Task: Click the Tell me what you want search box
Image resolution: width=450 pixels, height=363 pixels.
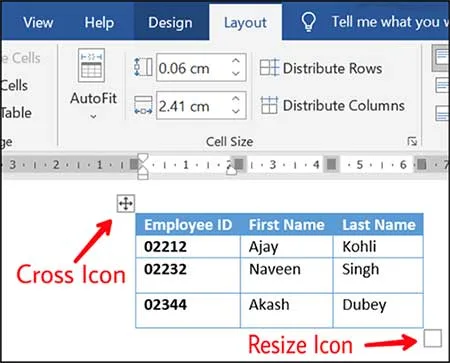Action: click(x=390, y=22)
